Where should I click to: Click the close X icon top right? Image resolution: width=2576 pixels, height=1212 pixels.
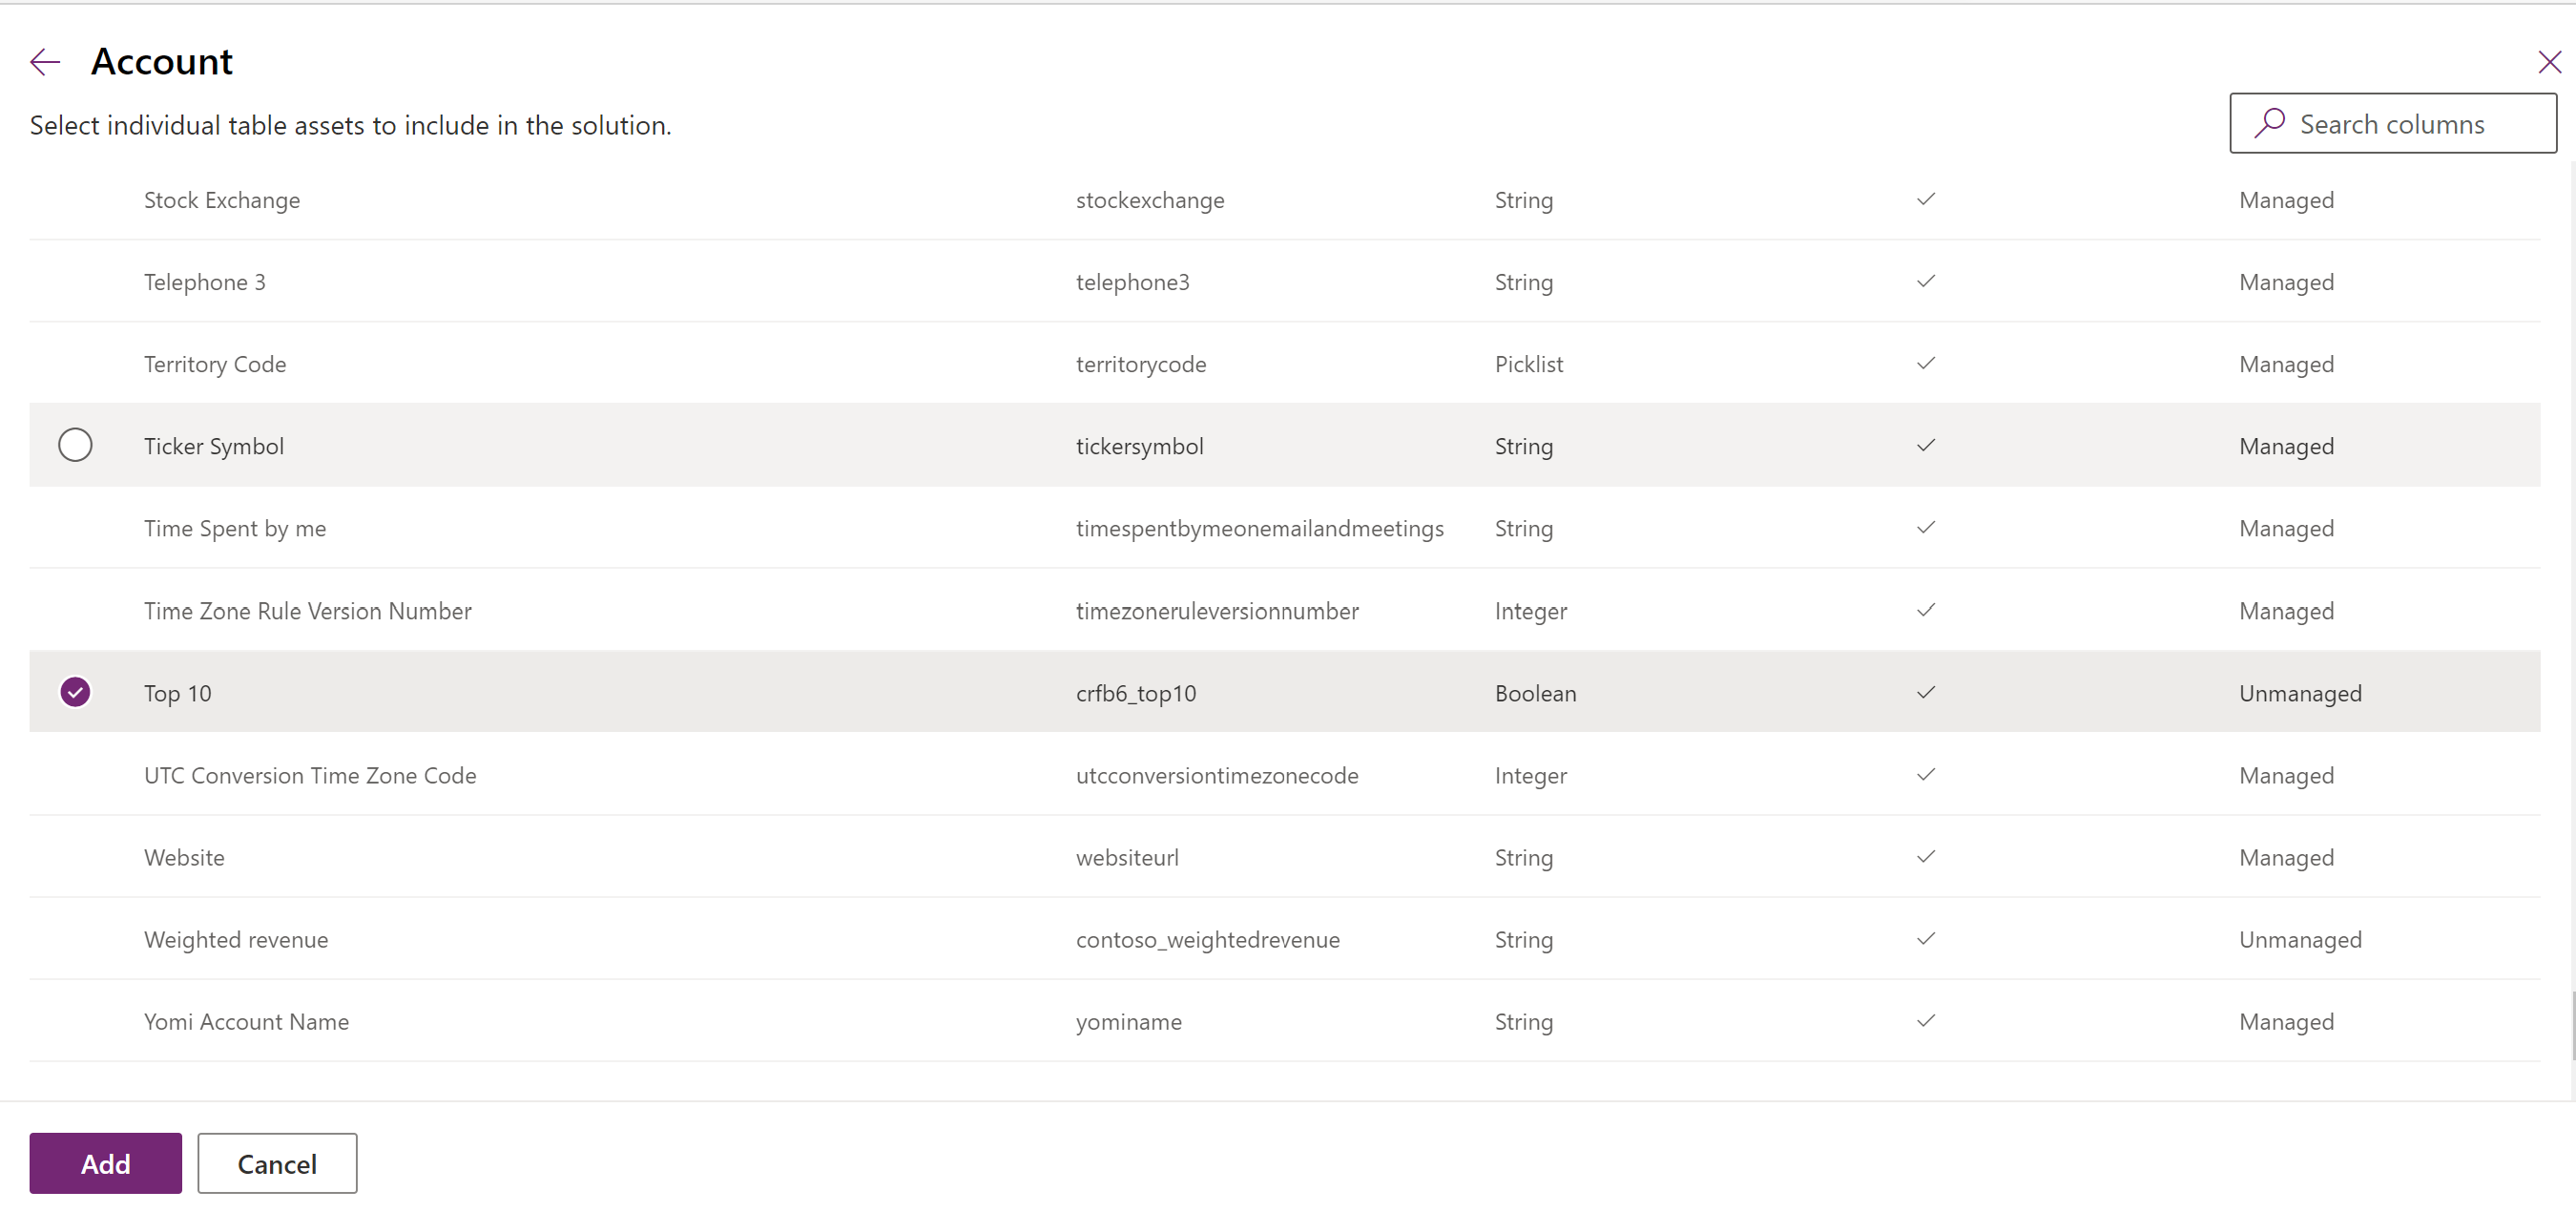pos(2545,61)
